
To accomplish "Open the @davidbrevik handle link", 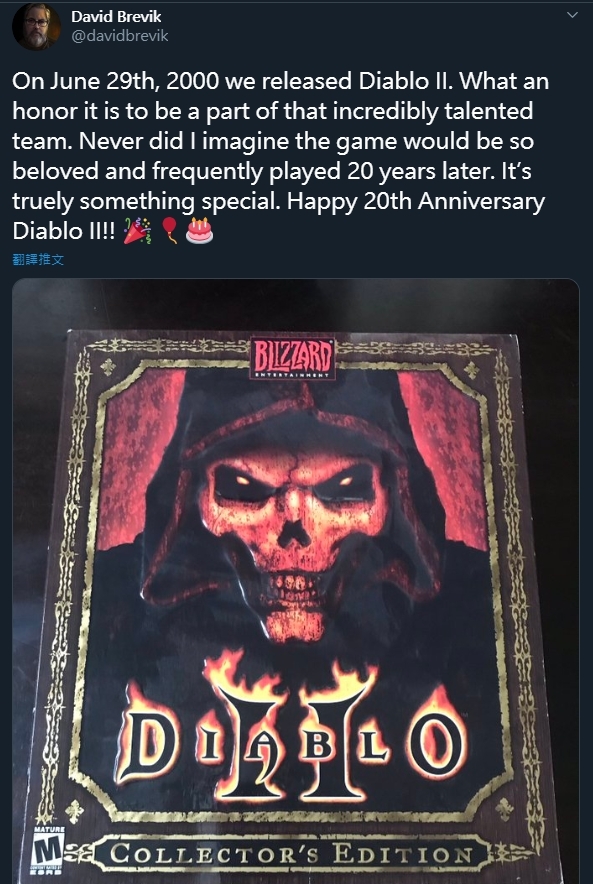I will tap(120, 36).
